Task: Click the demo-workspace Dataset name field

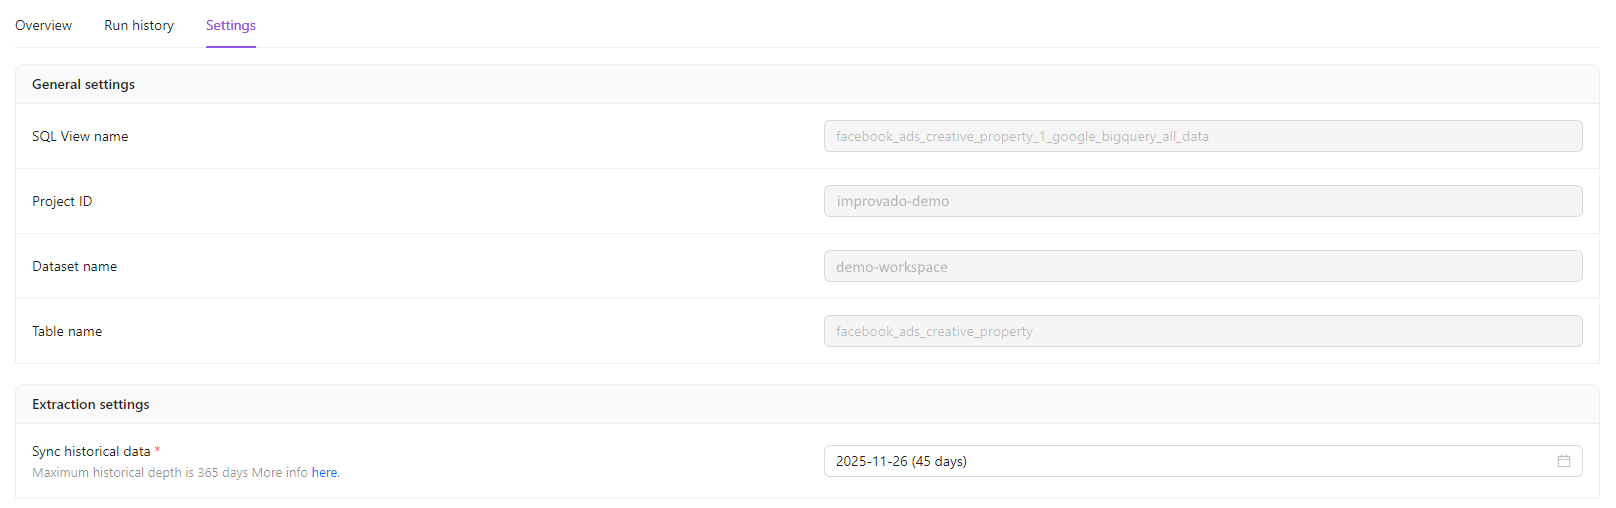Action: coord(1202,266)
